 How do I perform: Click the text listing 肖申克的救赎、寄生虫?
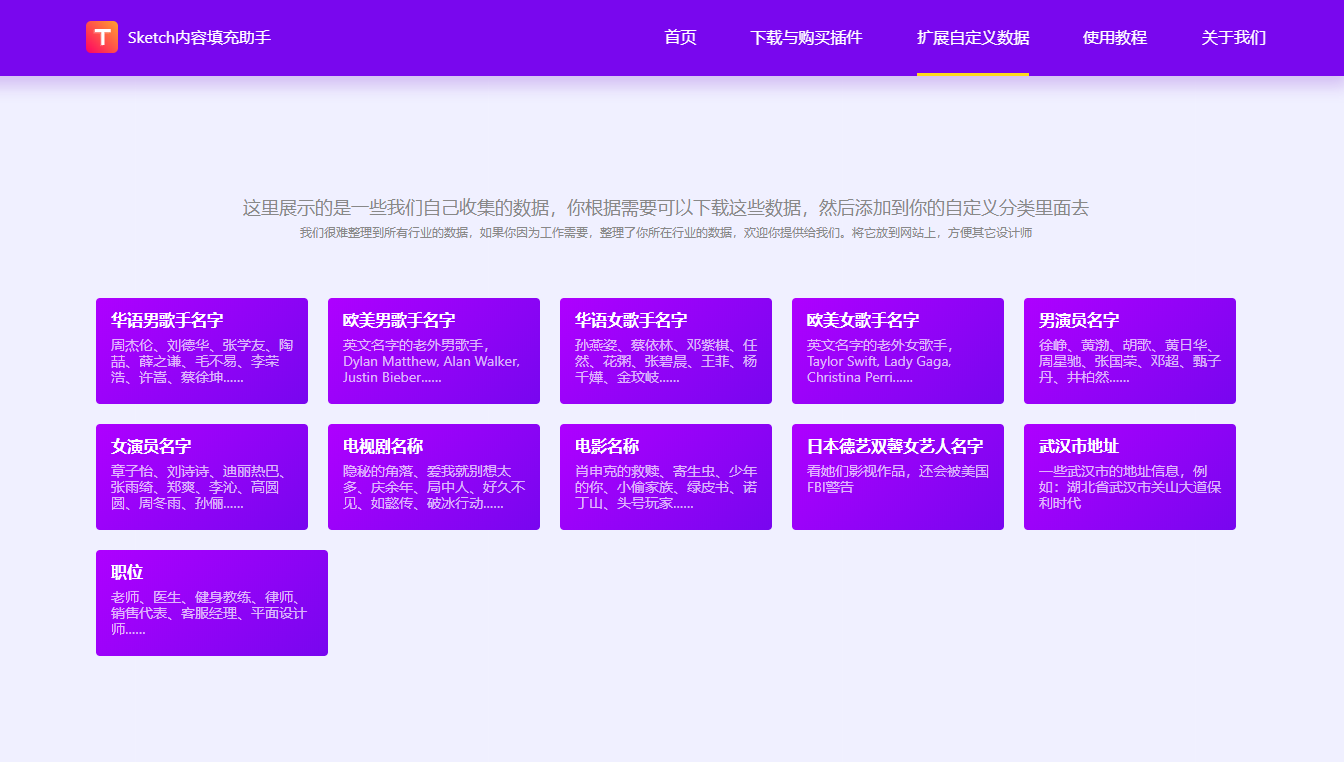click(x=666, y=487)
